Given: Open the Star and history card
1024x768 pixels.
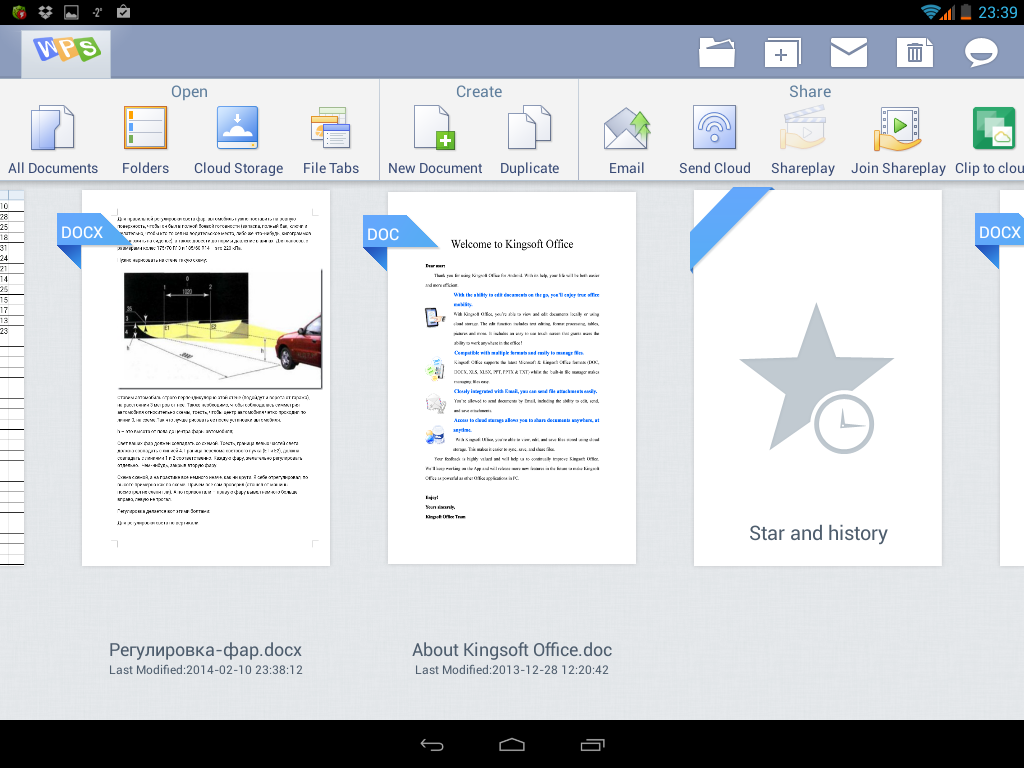Looking at the screenshot, I should 818,378.
